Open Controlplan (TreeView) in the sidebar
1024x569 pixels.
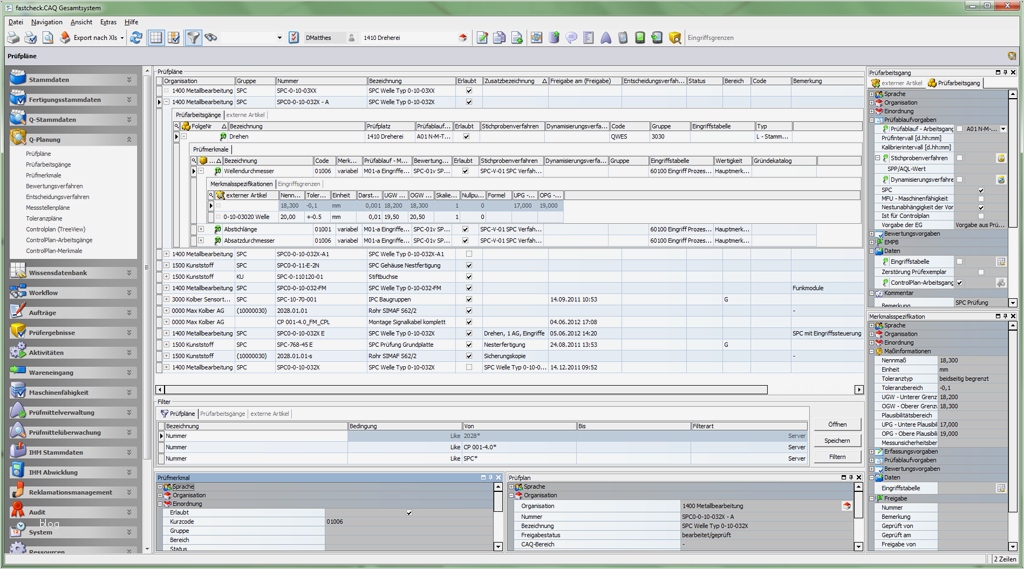pos(56,229)
